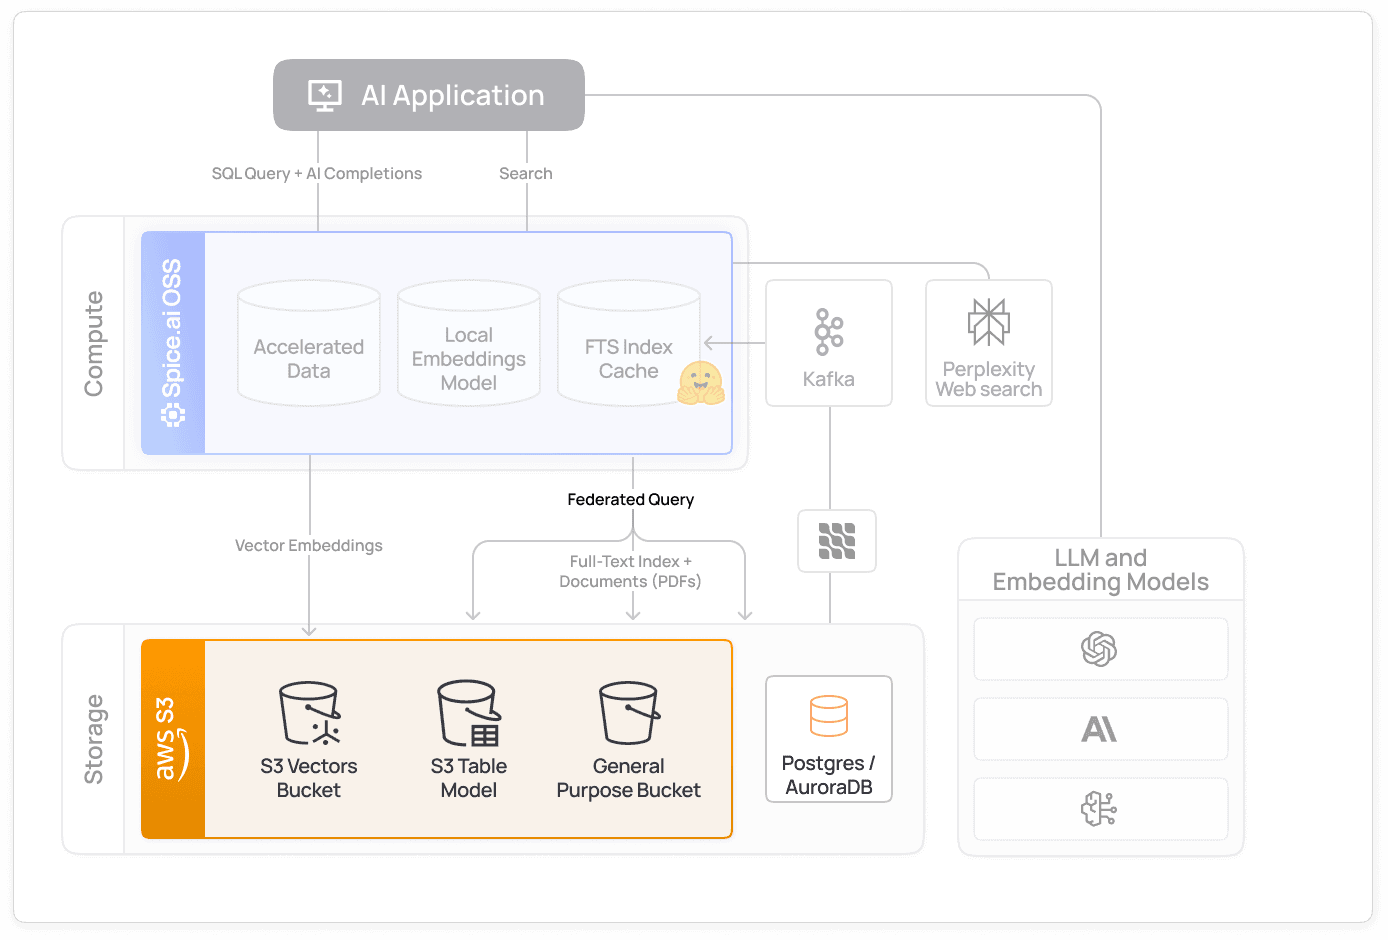
Task: Enable the FTS Index Cache node
Action: click(629, 343)
